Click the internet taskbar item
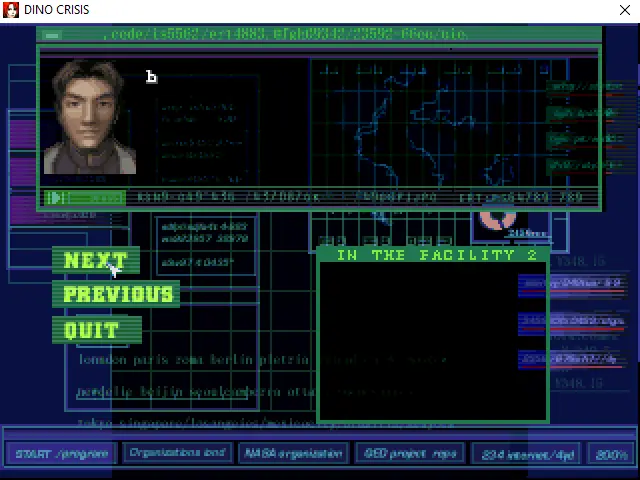 pos(527,454)
